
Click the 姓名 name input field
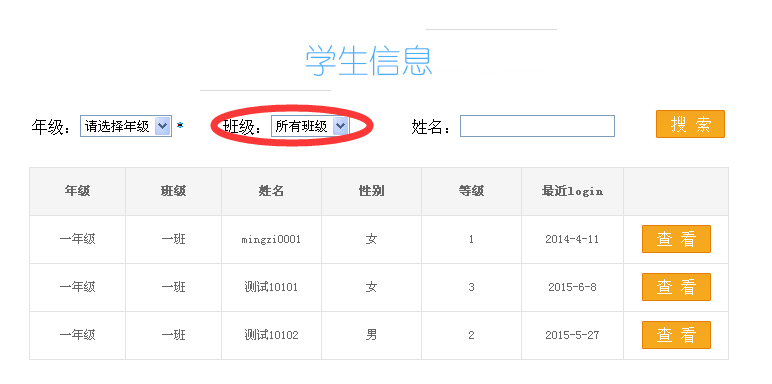(537, 126)
